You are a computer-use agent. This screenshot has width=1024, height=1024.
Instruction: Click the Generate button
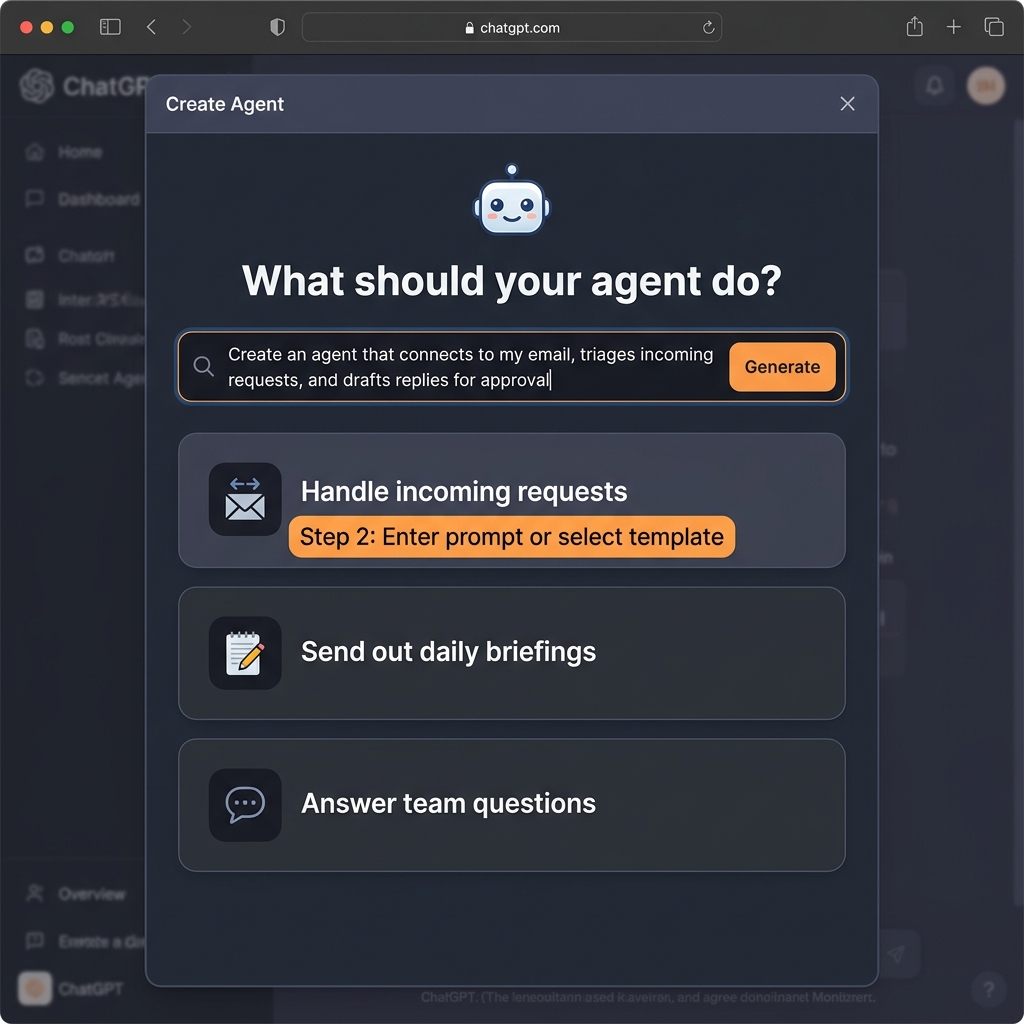[782, 367]
